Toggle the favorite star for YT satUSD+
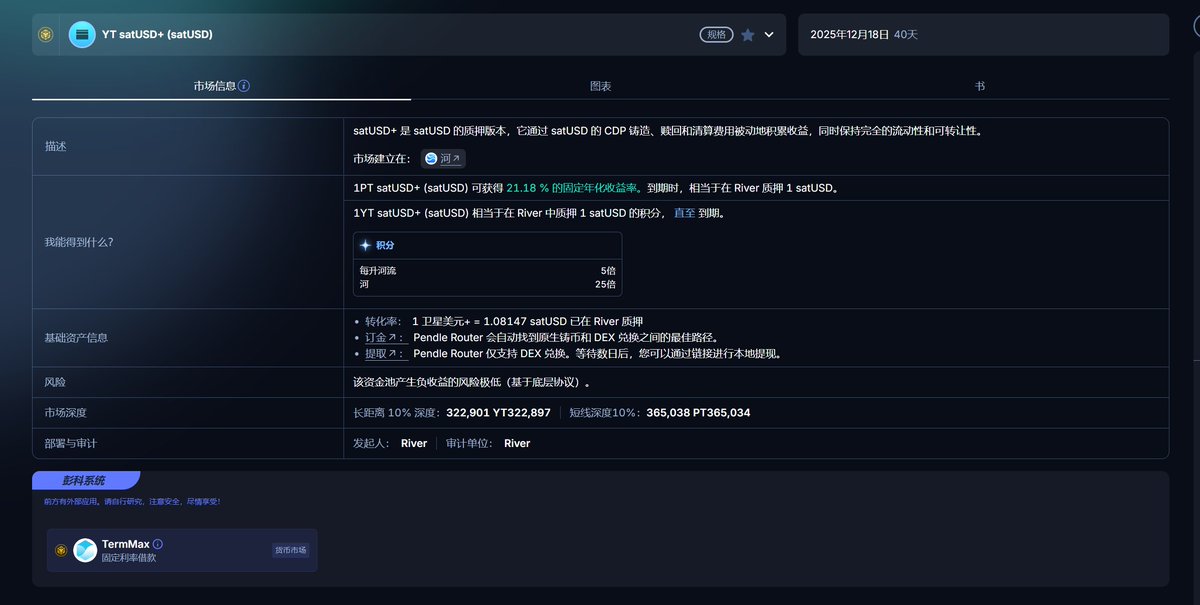The width and height of the screenshot is (1200, 605). click(748, 35)
